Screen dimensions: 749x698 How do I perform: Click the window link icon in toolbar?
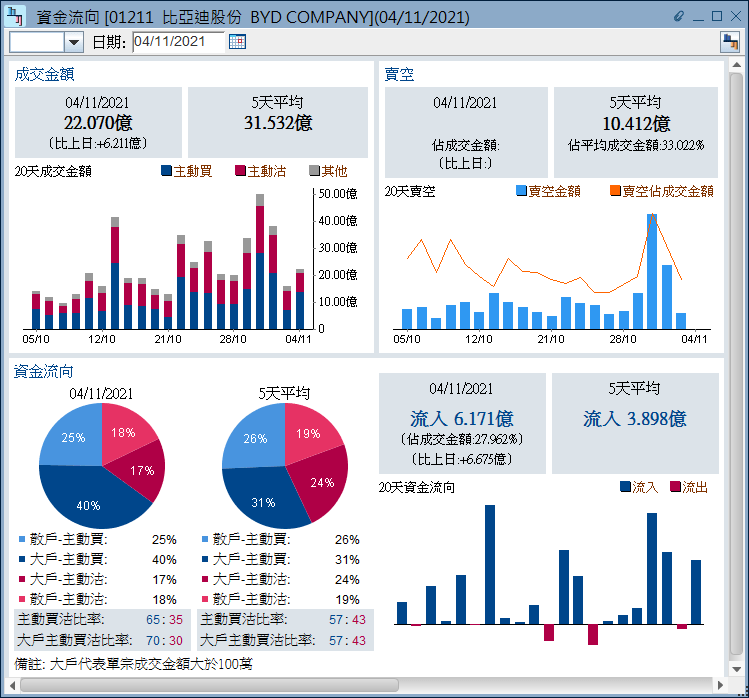click(729, 41)
